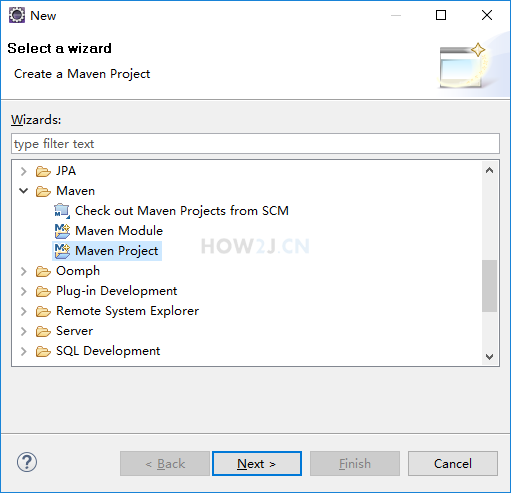This screenshot has width=511, height=493.
Task: Expand the Server category
Action: pos(23,331)
